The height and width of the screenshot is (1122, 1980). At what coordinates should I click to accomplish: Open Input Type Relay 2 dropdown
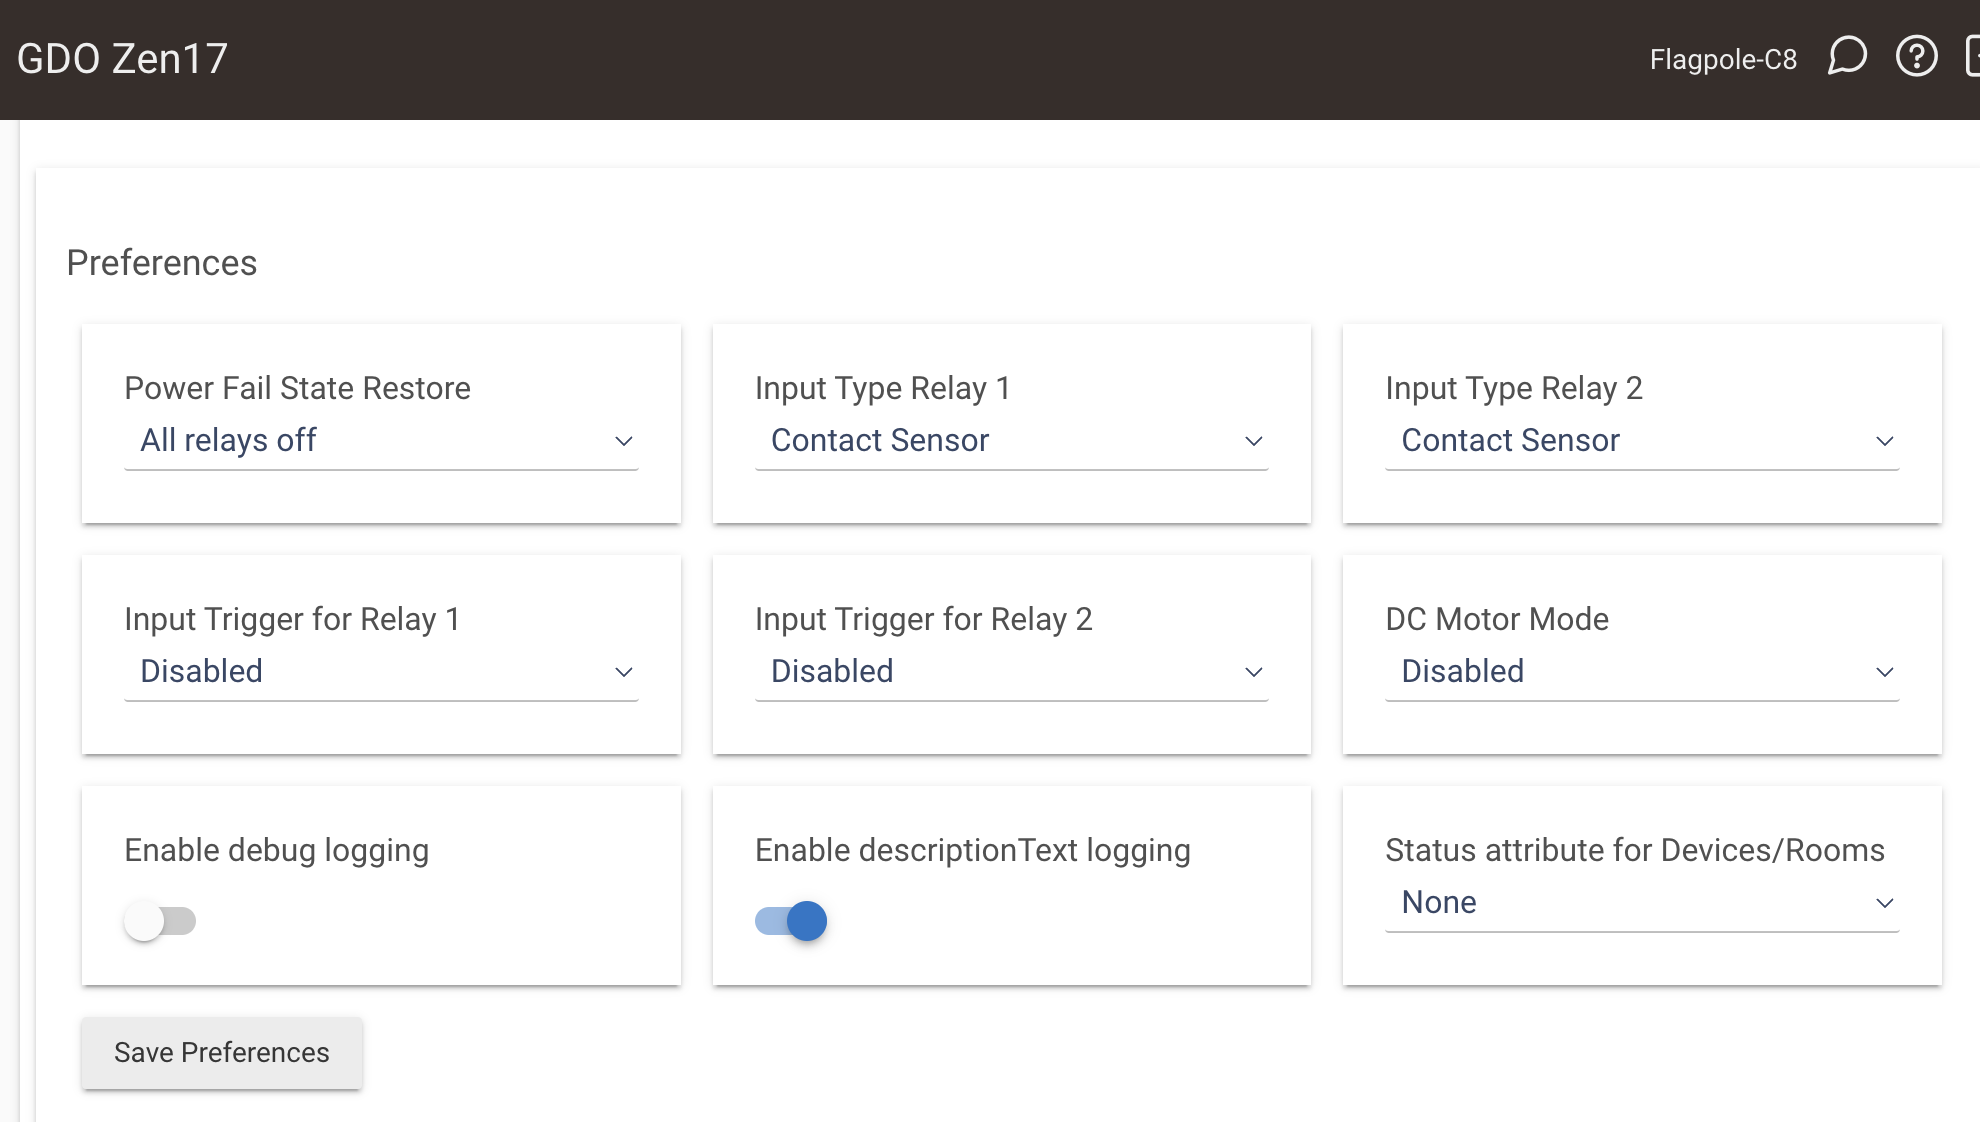[x=1640, y=441]
